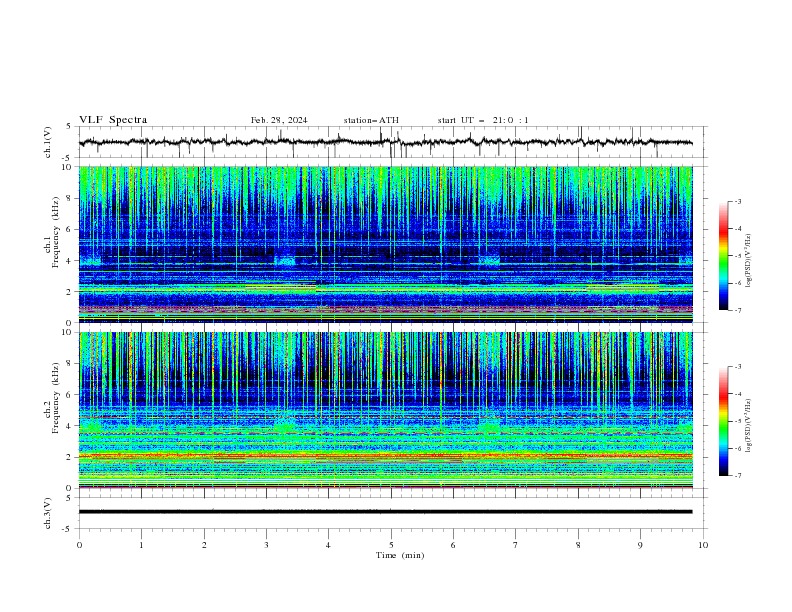Image resolution: width=792 pixels, height=612 pixels.
Task: Select the ch.2 colorbar "log(PSD)(V²/Hz)" label
Action: 749,426
